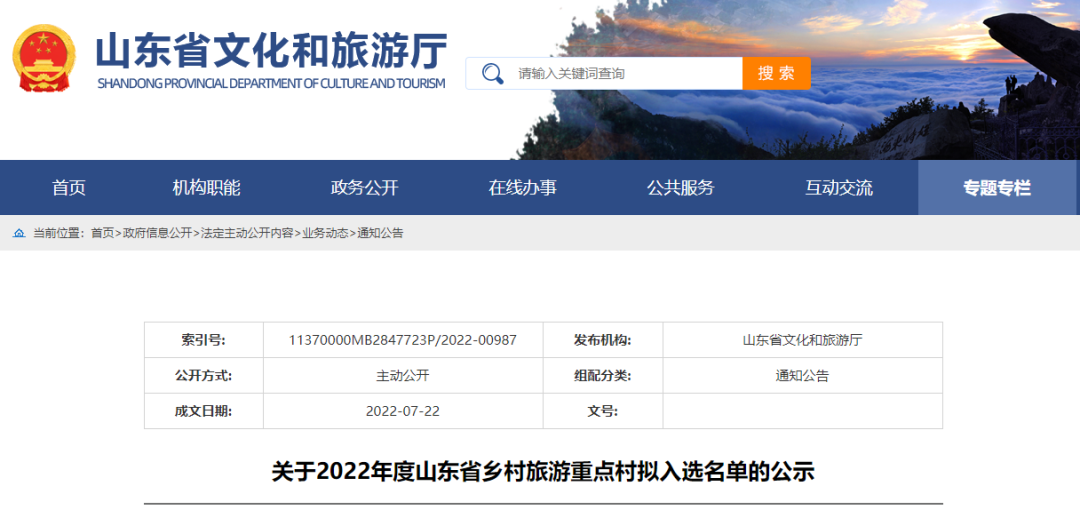This screenshot has width=1080, height=518.
Task: Open the 首页 navigation tab
Action: tap(69, 187)
